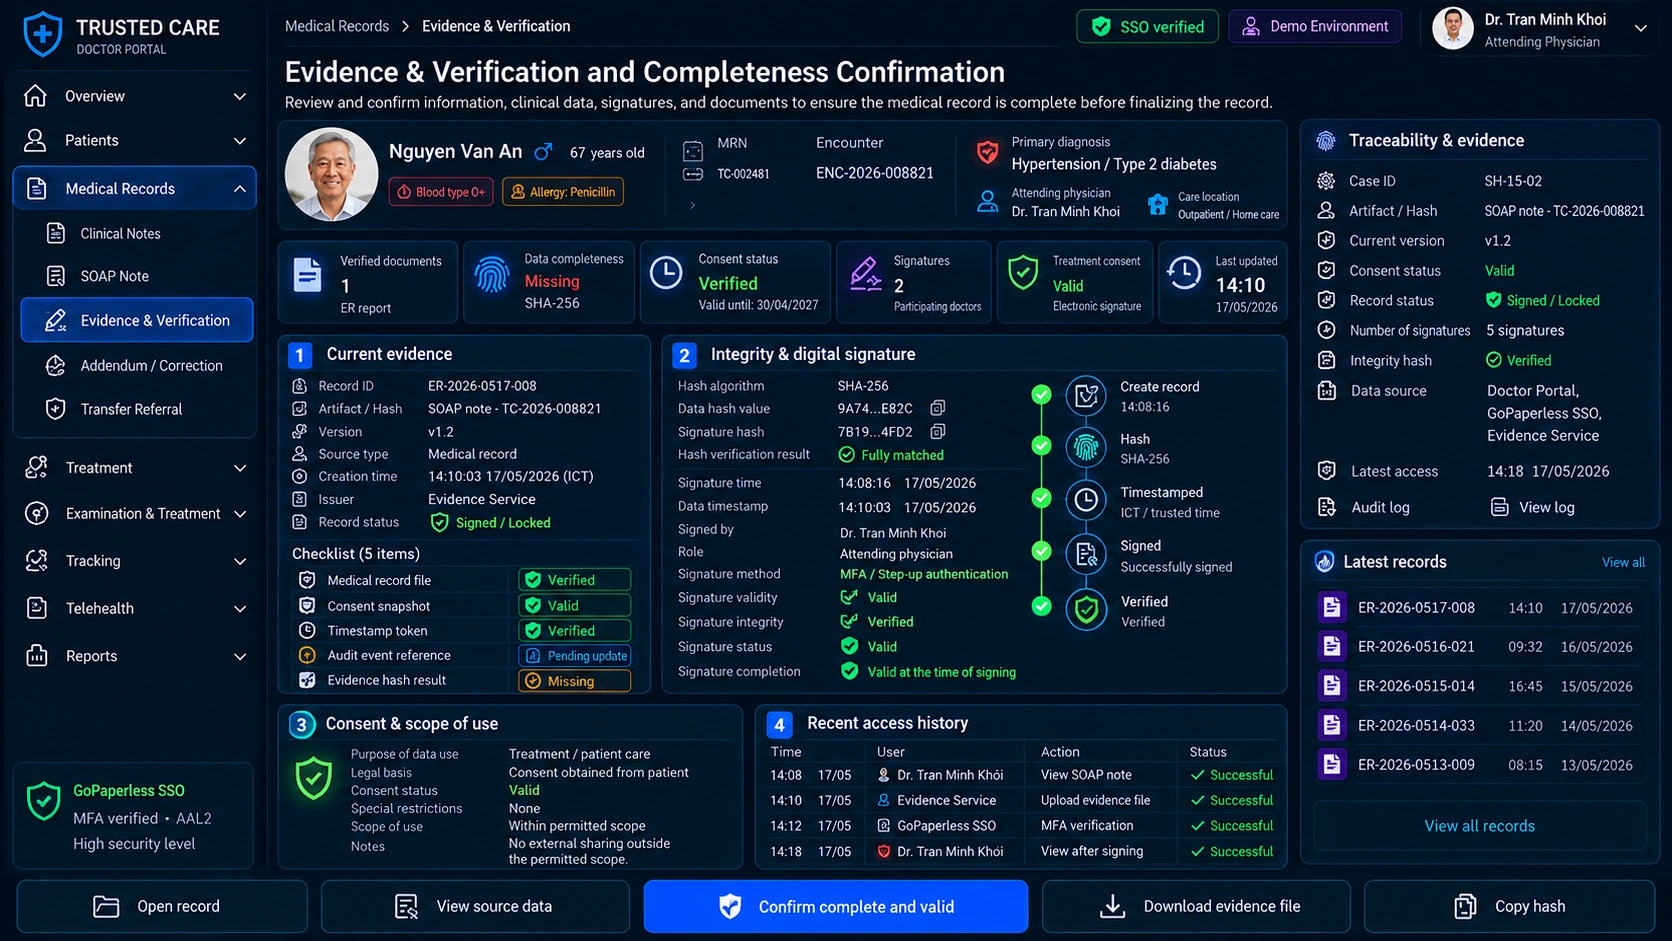
Task: Click document icon for ER-2026-0516-021
Action: point(1331,647)
